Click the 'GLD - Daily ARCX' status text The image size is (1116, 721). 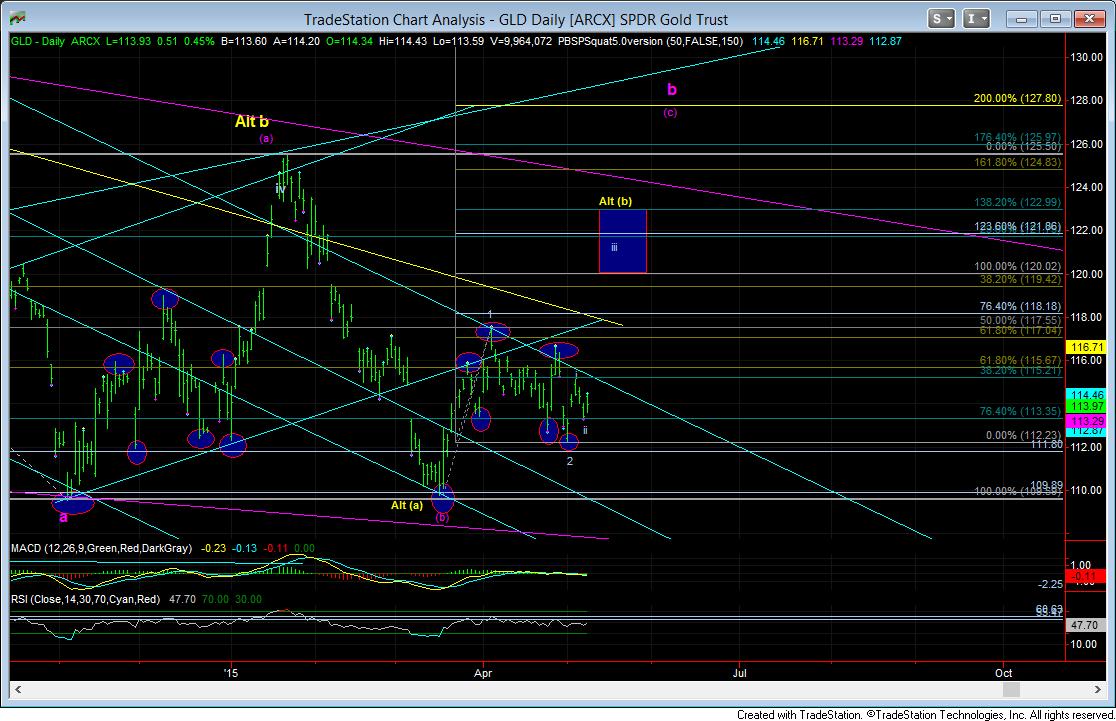tap(55, 41)
